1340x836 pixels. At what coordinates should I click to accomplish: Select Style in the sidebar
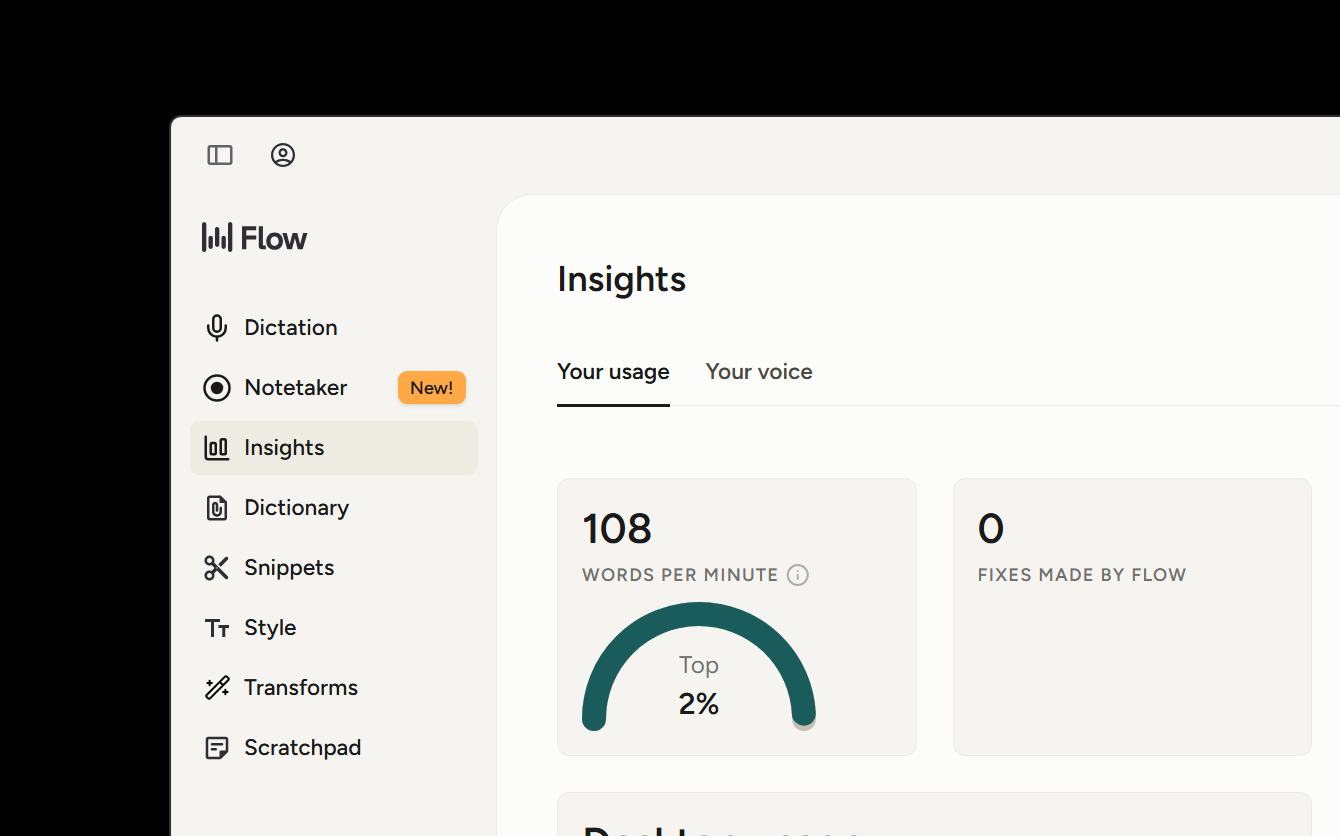(x=334, y=628)
